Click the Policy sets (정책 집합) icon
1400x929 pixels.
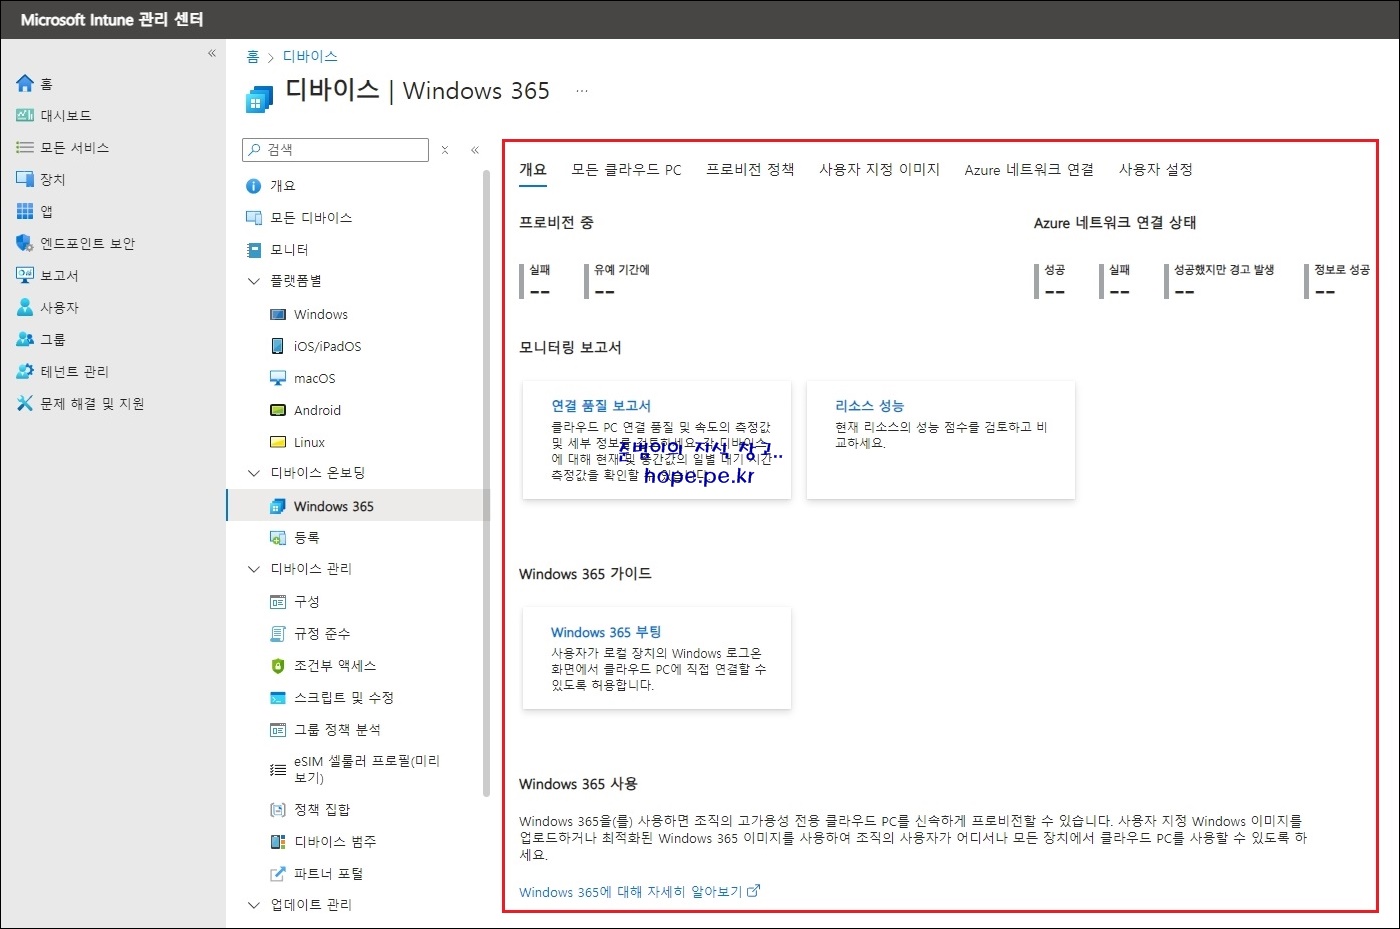click(278, 810)
